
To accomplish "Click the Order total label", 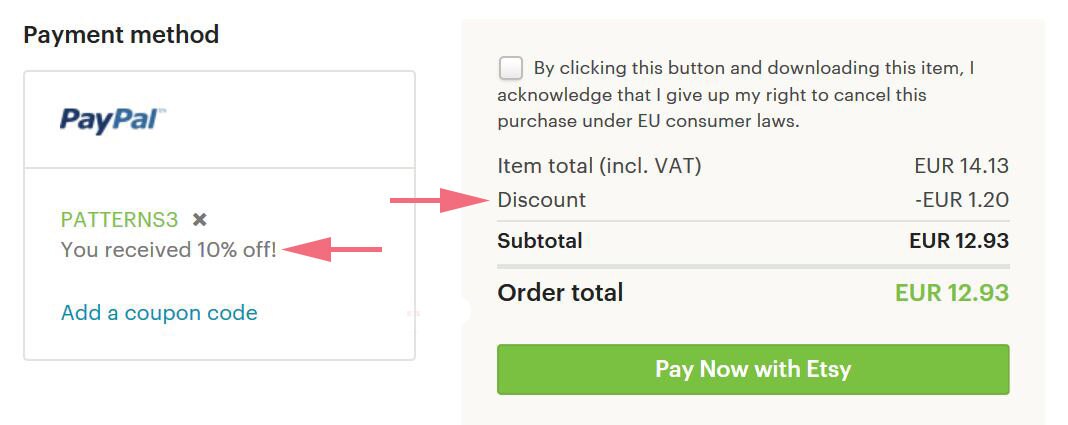I will point(561,293).
